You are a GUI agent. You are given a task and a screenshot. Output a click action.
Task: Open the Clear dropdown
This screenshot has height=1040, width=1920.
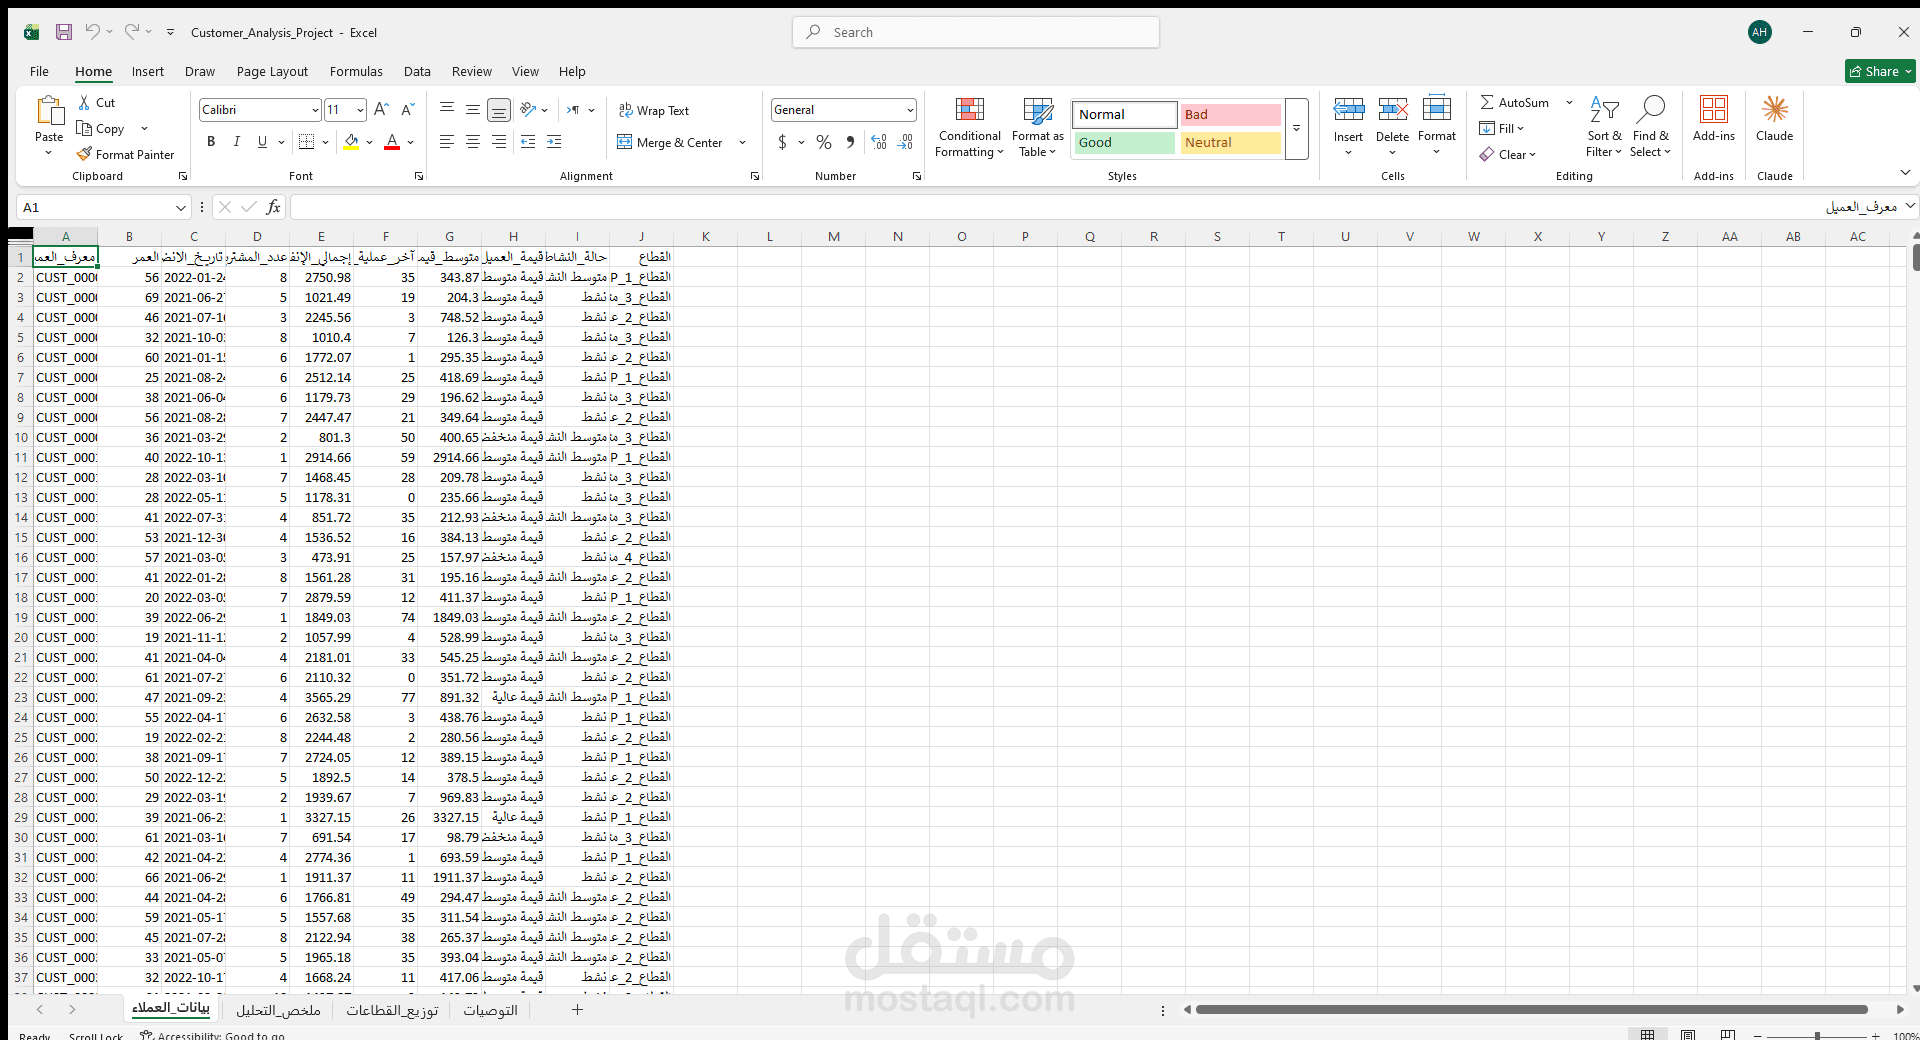(x=1508, y=155)
